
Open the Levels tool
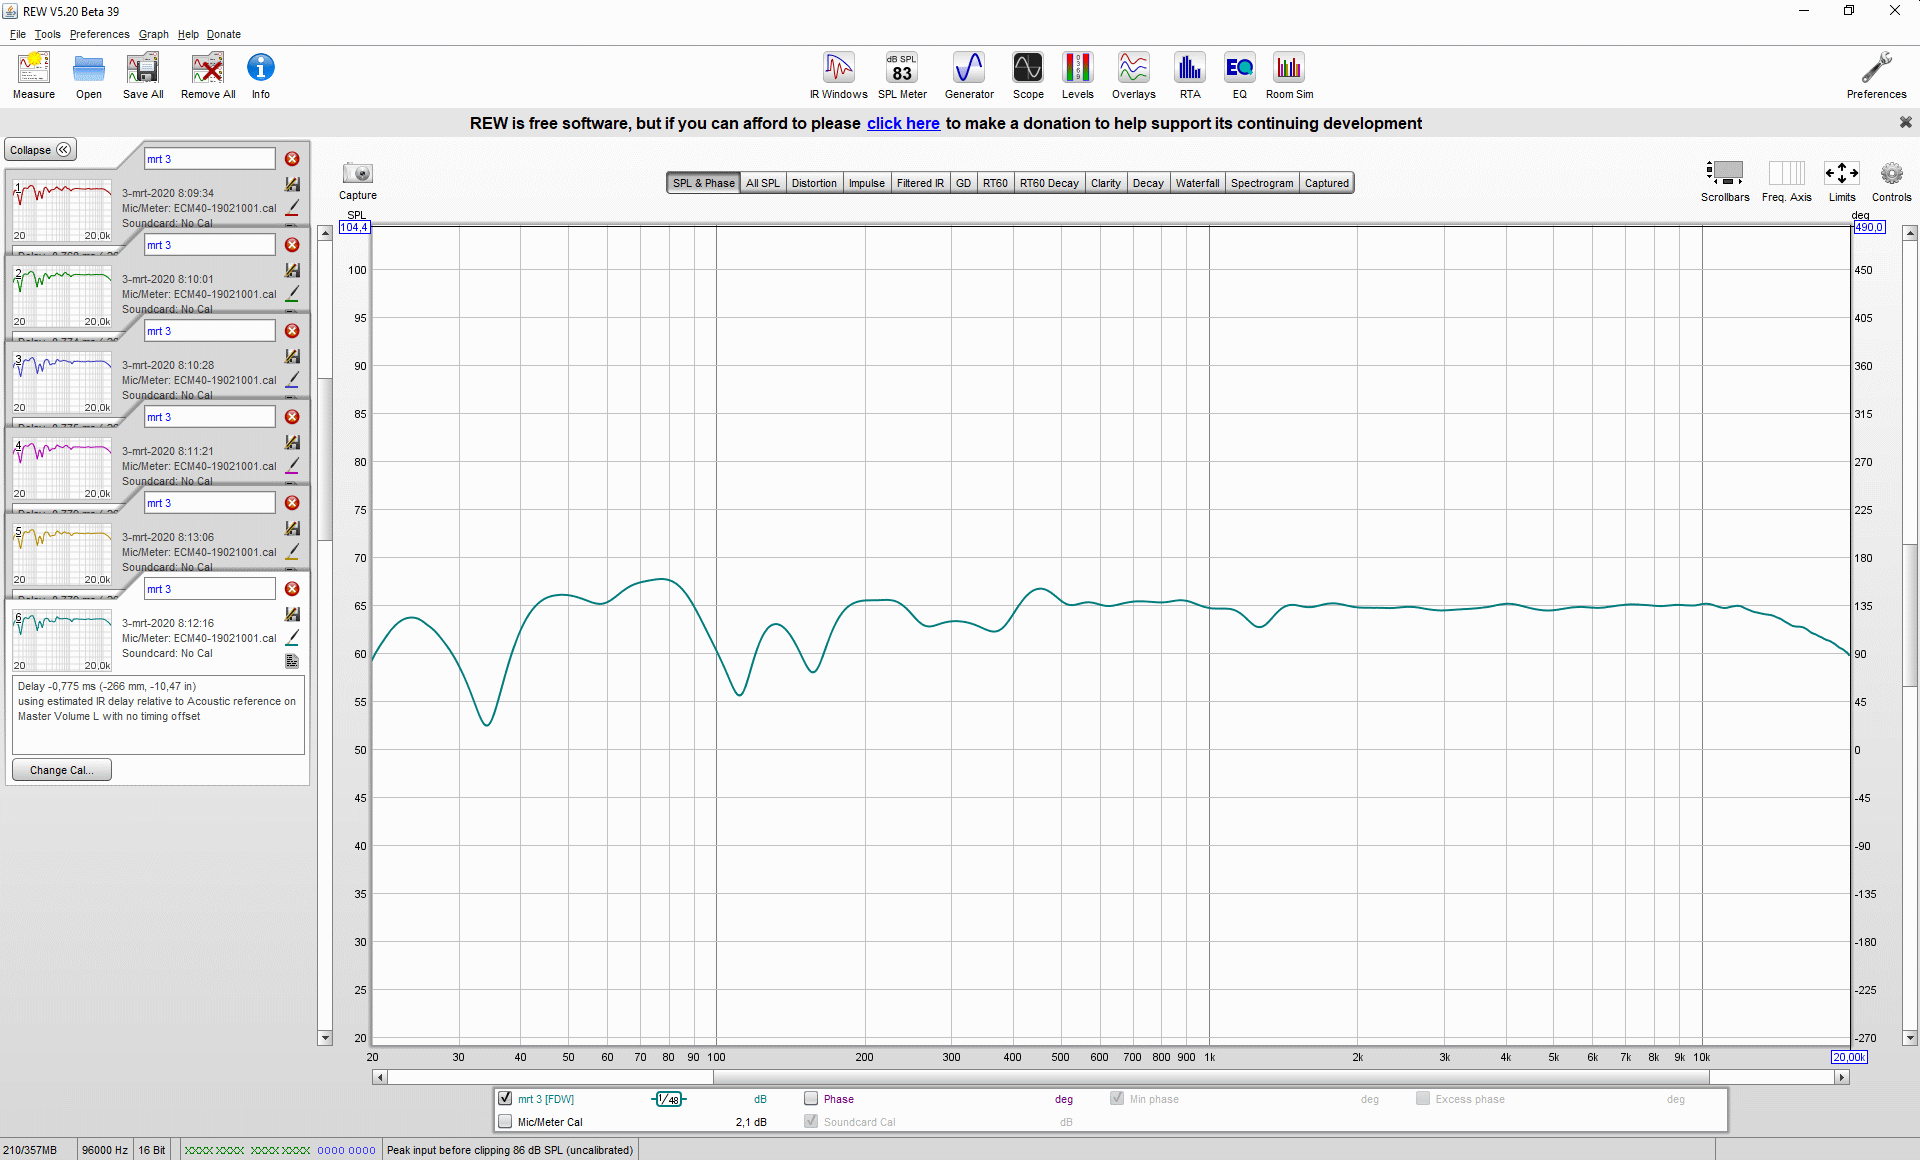click(1077, 76)
